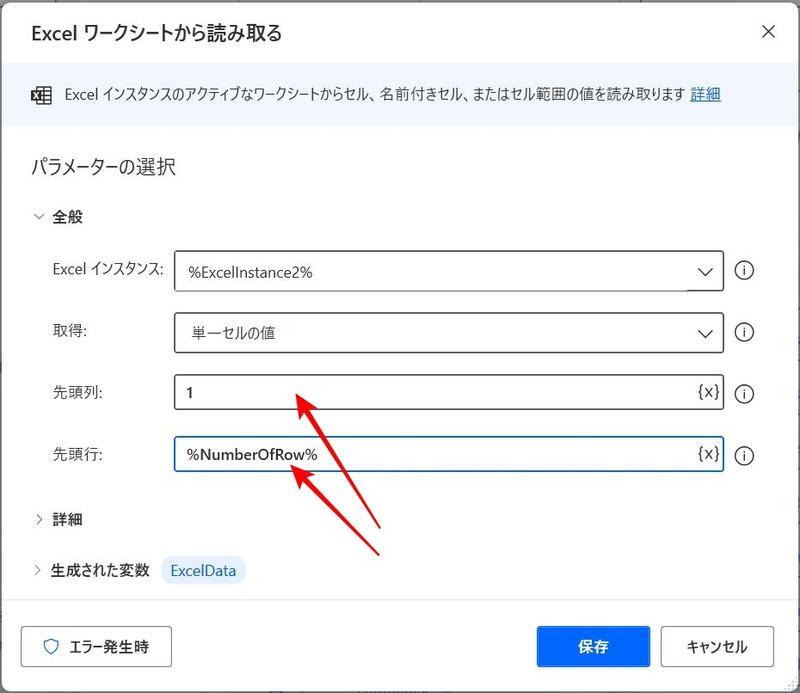Image resolution: width=800 pixels, height=693 pixels.
Task: Close the dialog with the X button
Action: 768,32
